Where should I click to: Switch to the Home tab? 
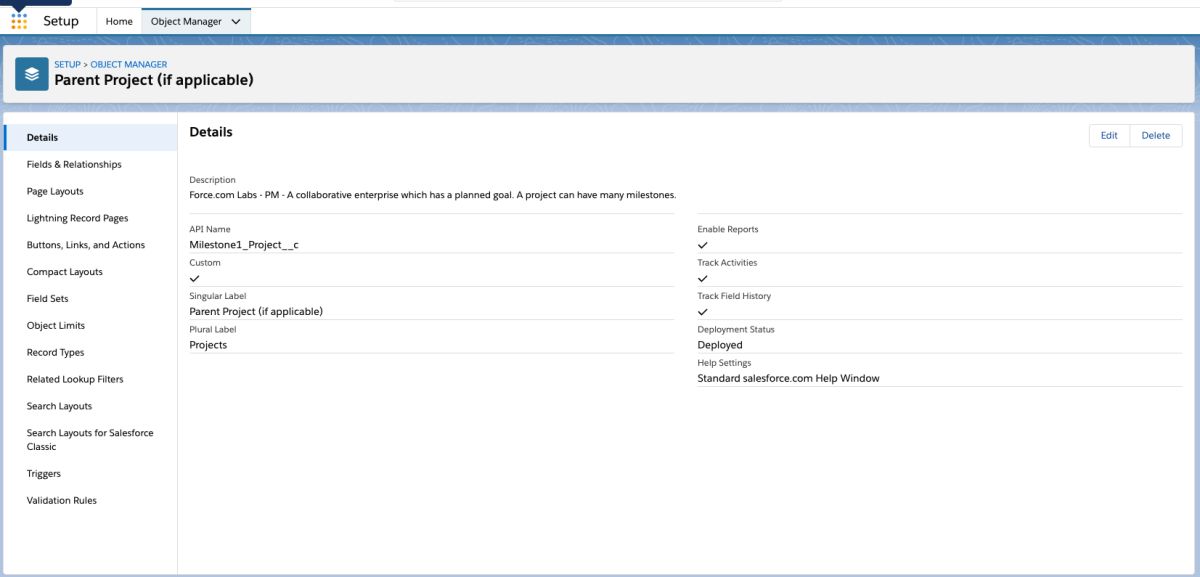119,21
